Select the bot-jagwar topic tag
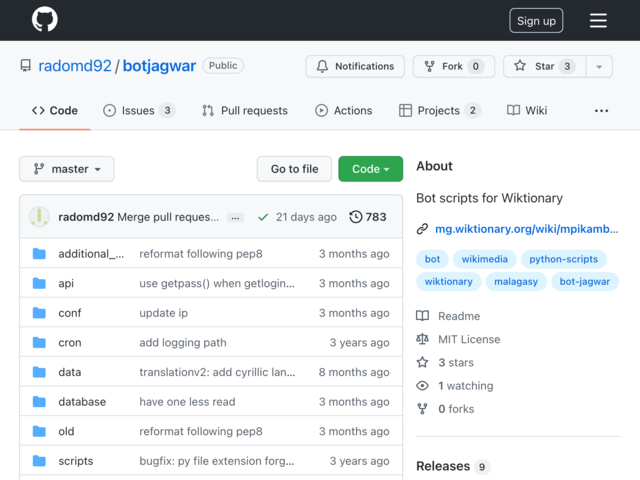 [x=584, y=282]
